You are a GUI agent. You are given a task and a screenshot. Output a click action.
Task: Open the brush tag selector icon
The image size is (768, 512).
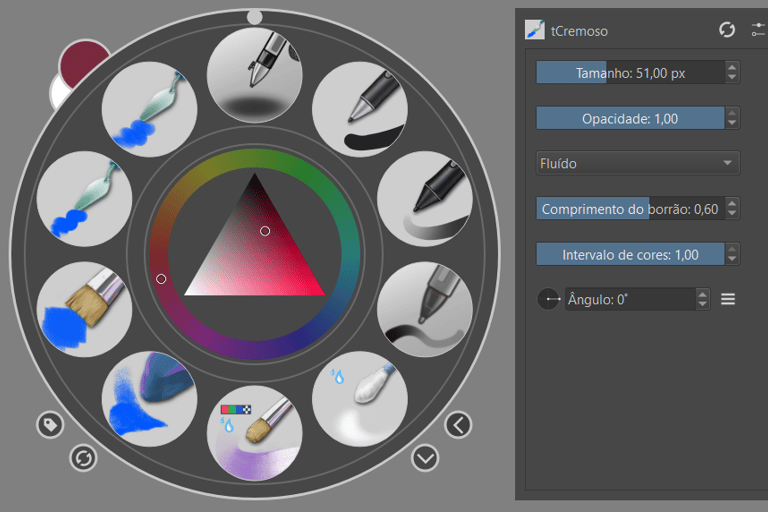[50, 424]
